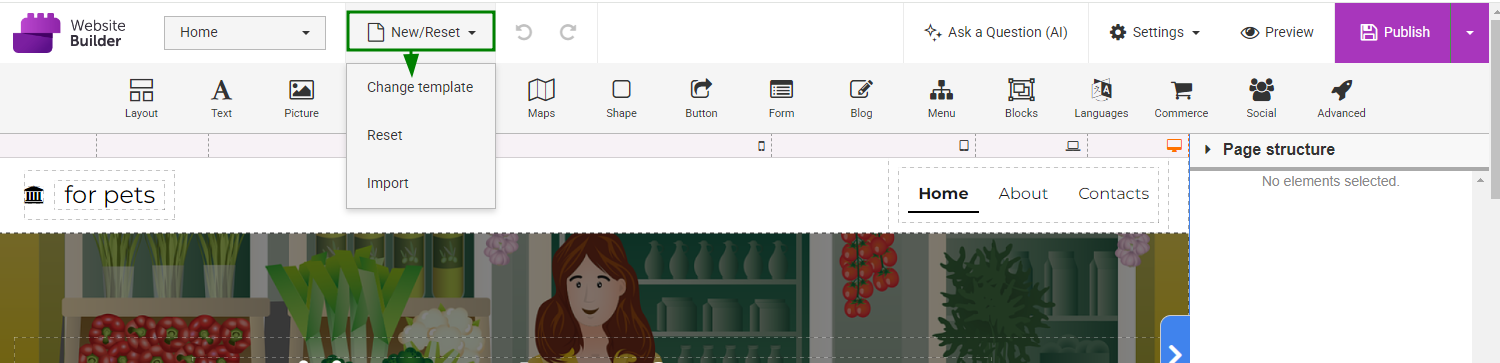Open the Blog tool
Viewport: 1500px width, 363px height.
[x=861, y=99]
